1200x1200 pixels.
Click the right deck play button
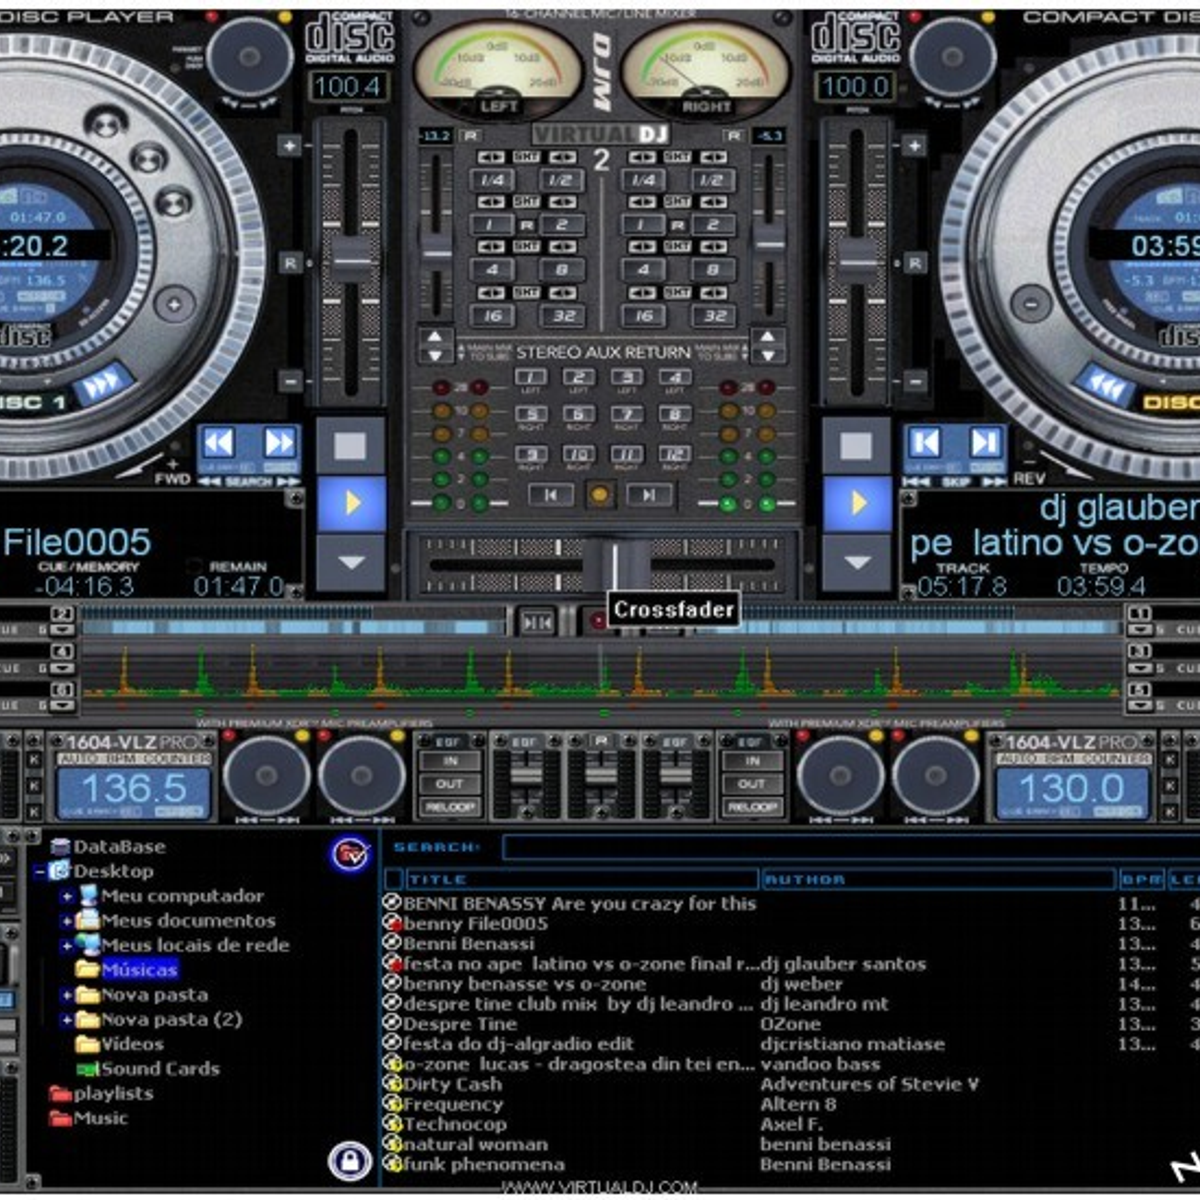coord(856,503)
